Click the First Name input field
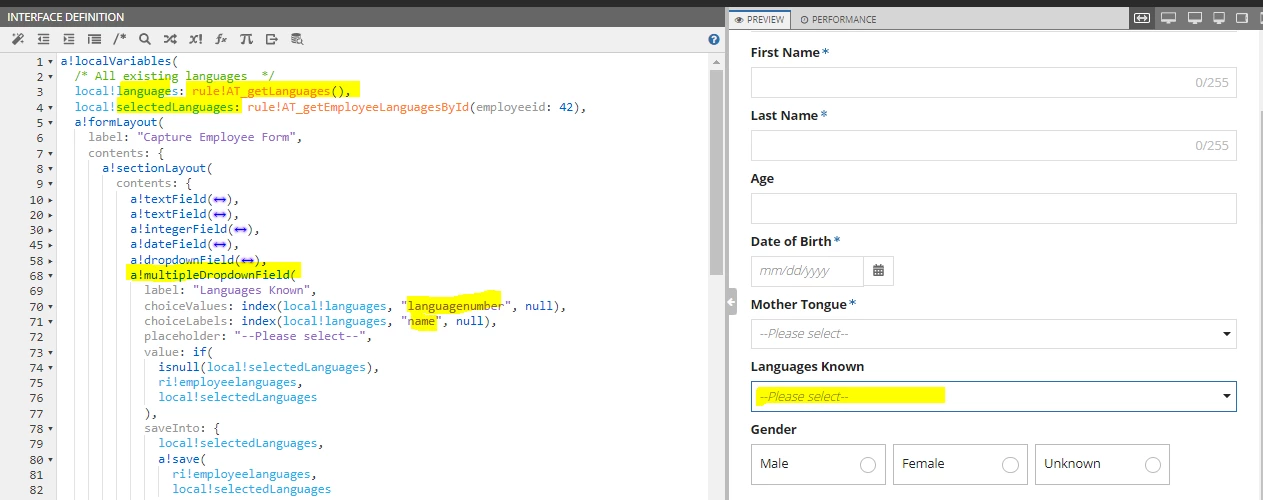The image size is (1263, 500). (x=993, y=83)
